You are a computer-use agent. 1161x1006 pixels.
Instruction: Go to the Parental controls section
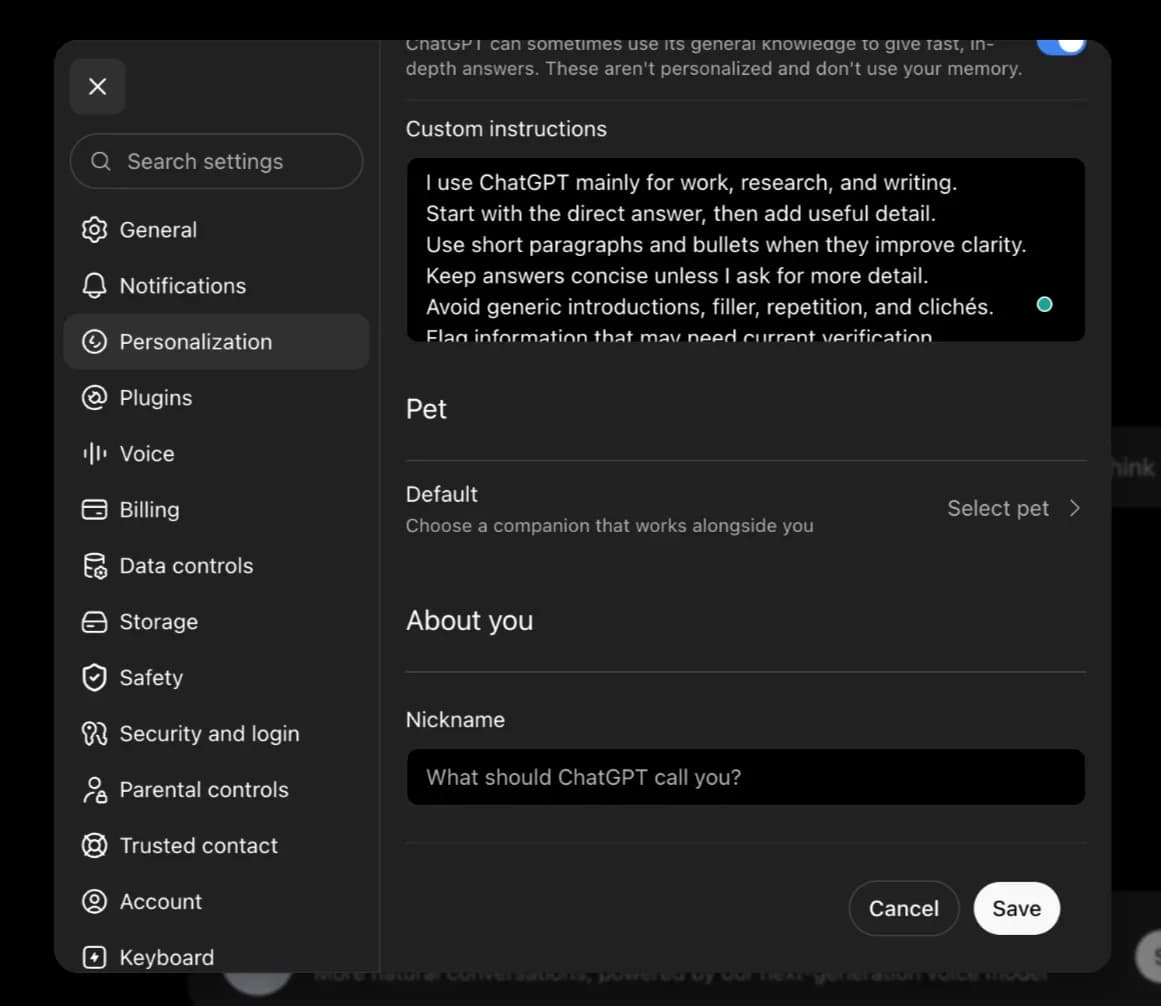pyautogui.click(x=216, y=789)
